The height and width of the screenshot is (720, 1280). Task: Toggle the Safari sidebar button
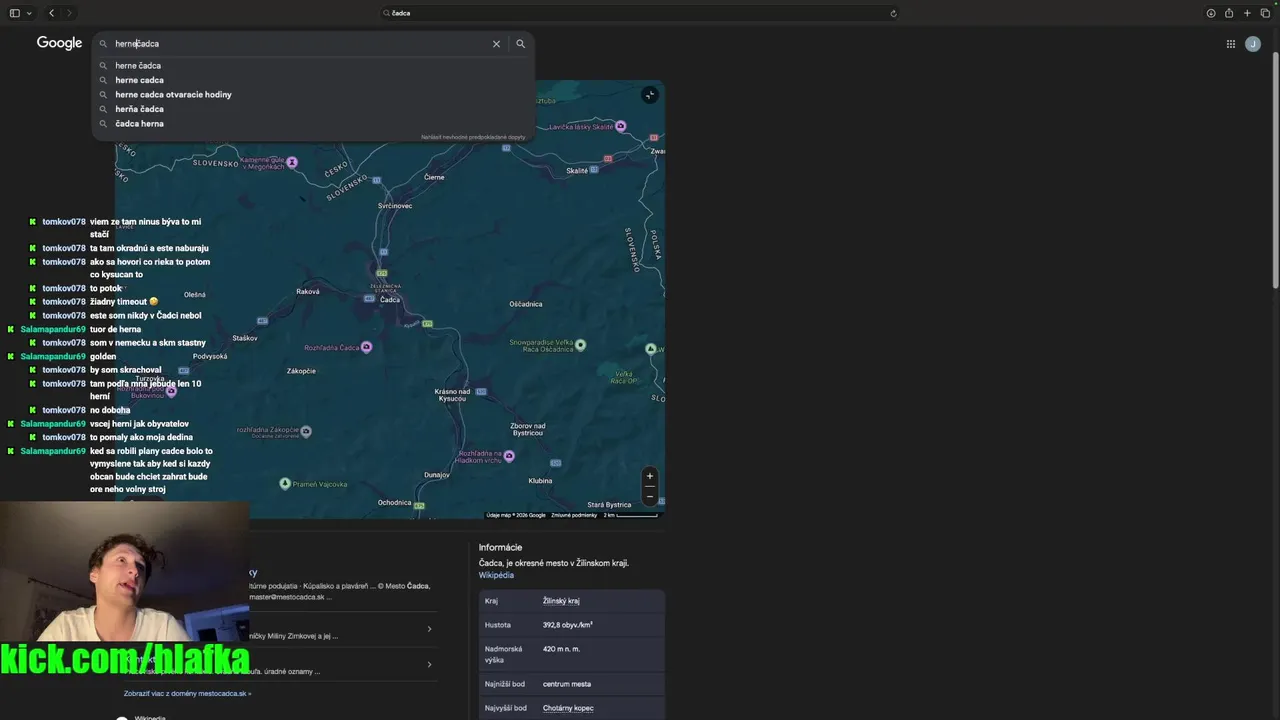click(14, 13)
